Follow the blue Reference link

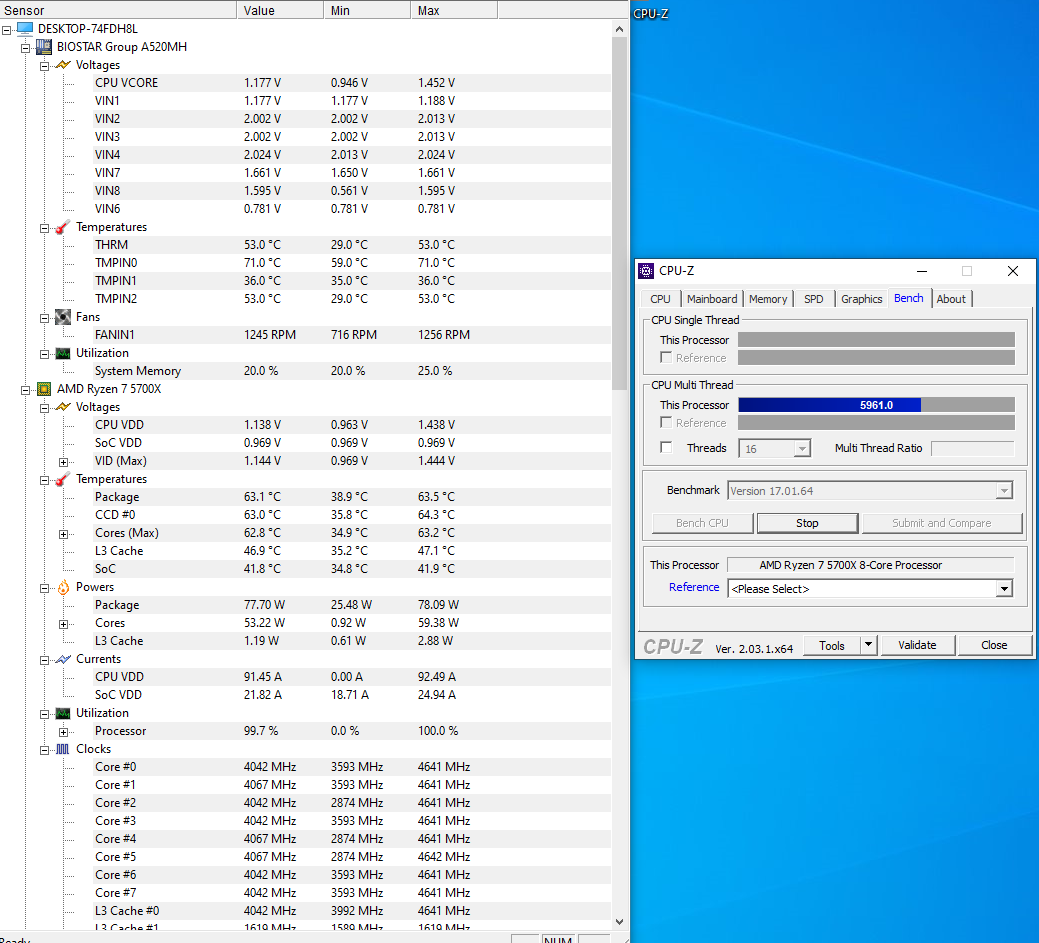click(694, 587)
